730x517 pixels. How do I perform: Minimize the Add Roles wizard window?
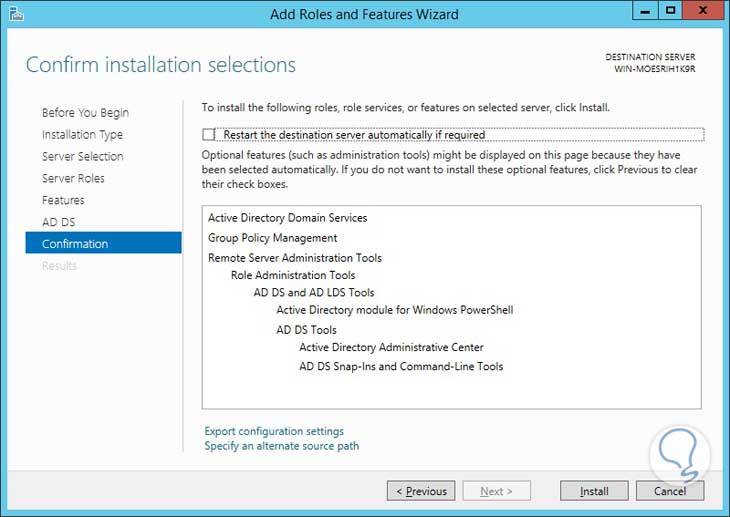pyautogui.click(x=644, y=11)
